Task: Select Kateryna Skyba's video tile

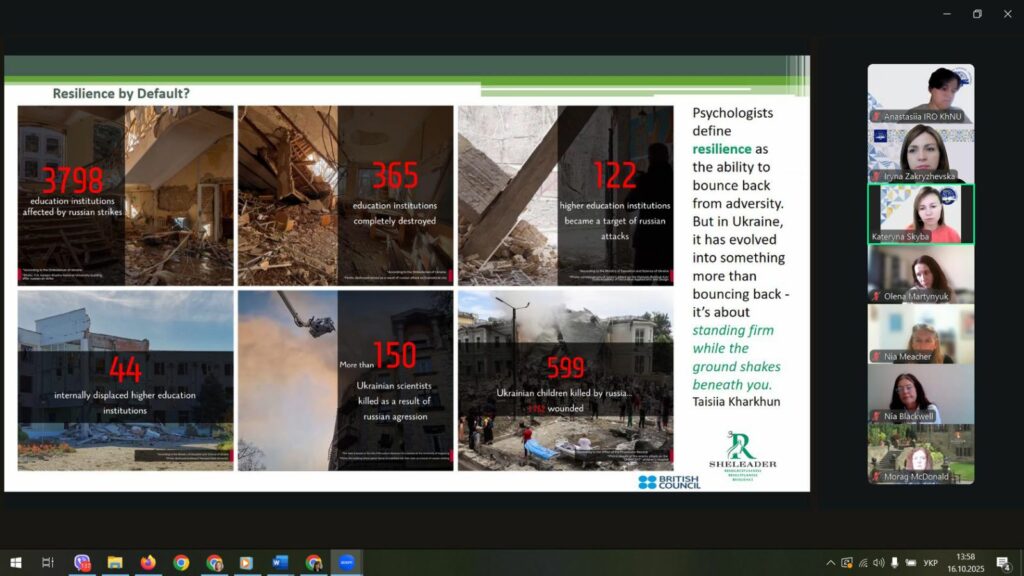Action: tap(920, 214)
